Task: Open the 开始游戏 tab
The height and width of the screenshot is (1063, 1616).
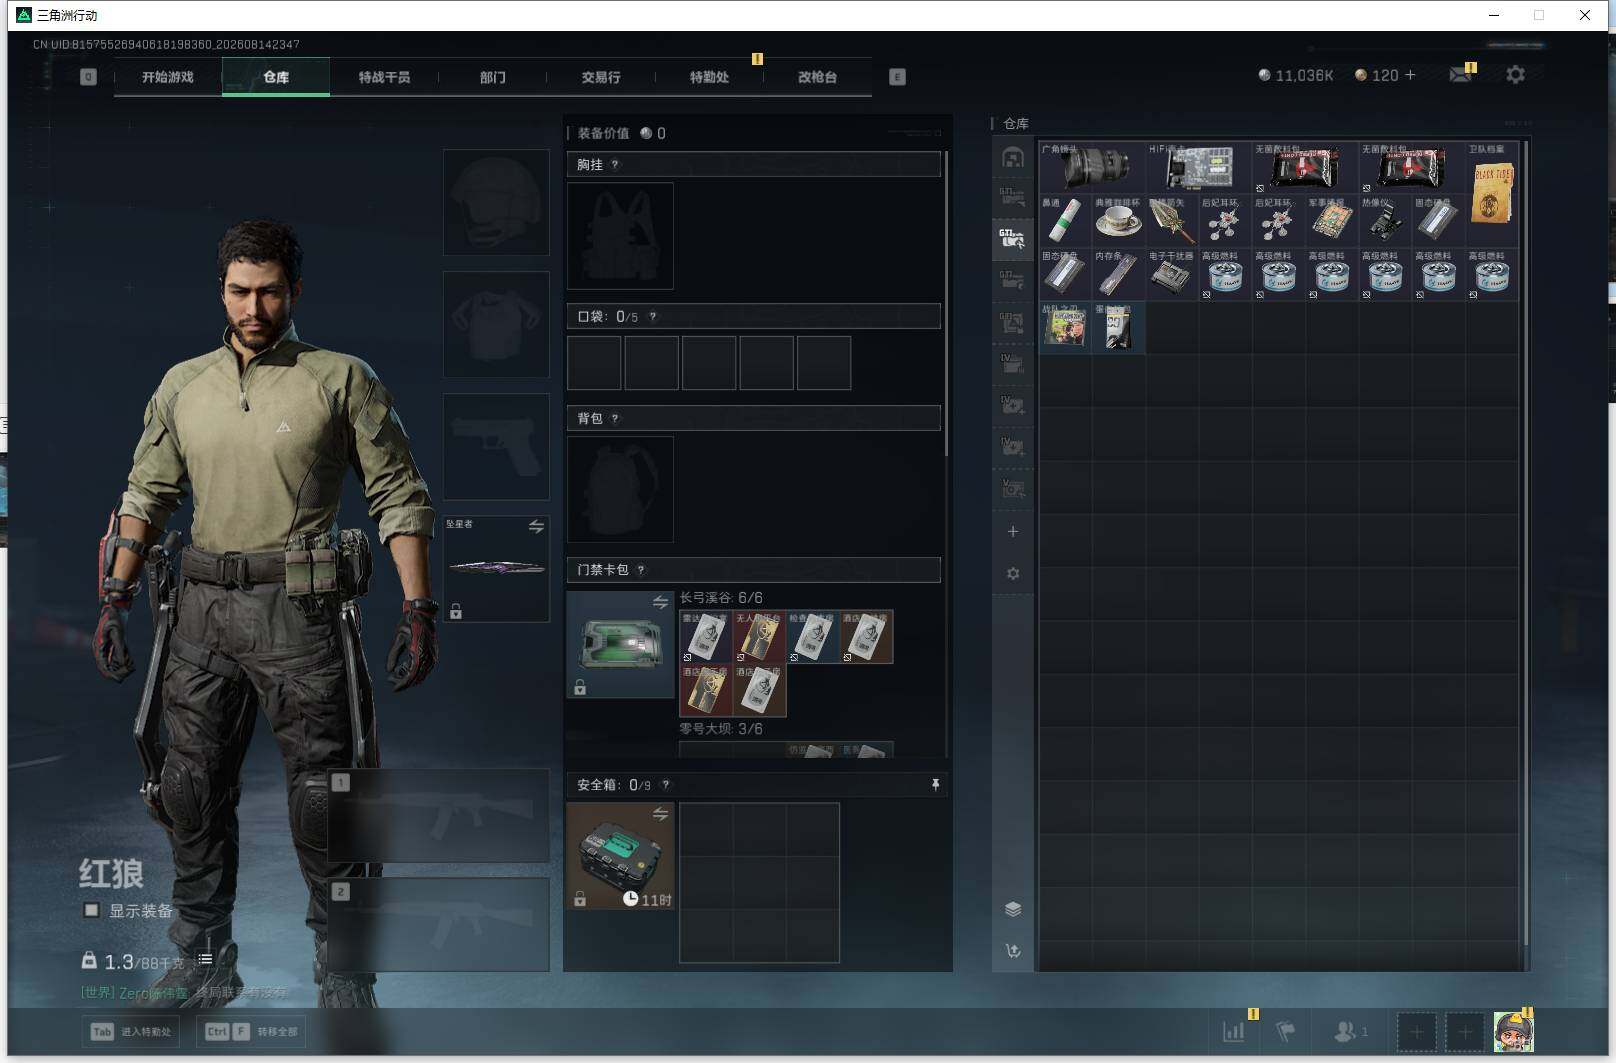Action: [x=168, y=77]
